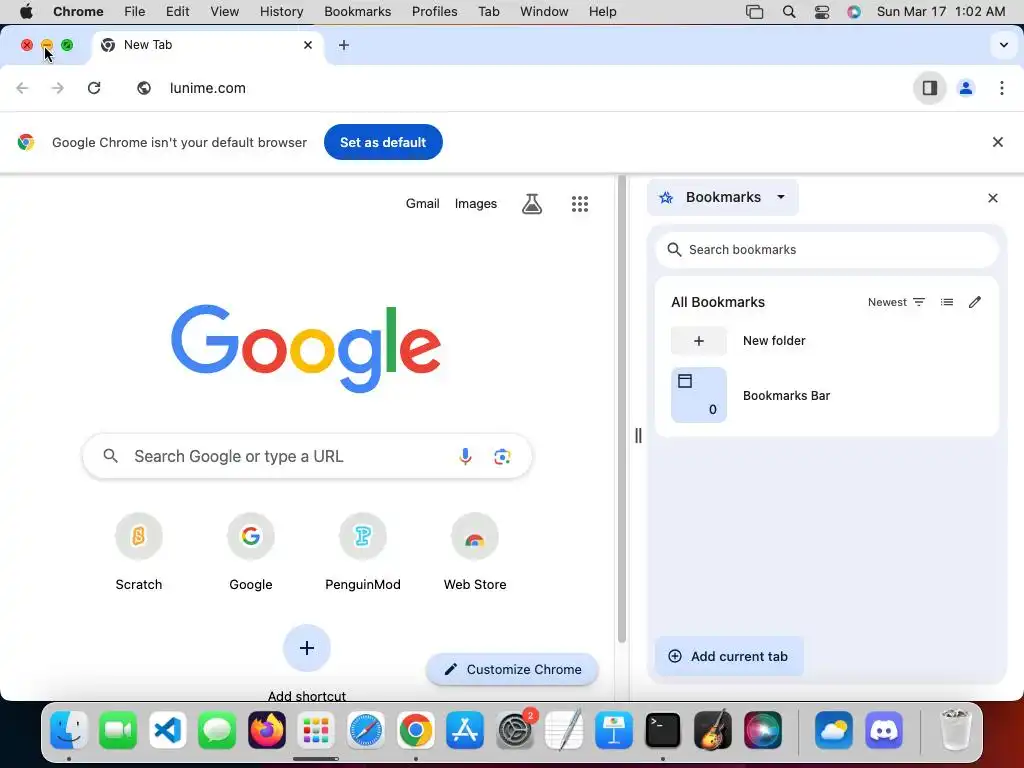Launch Finder from the Dock

point(69,729)
